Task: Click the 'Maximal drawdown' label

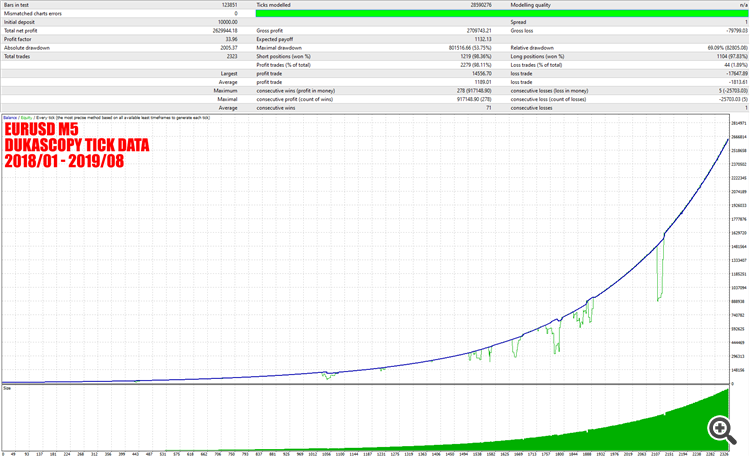Action: click(x=279, y=48)
